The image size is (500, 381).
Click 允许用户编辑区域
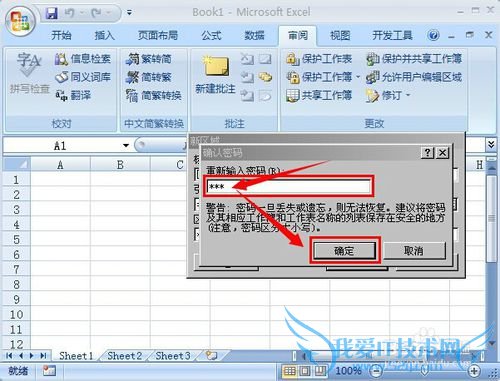414,77
